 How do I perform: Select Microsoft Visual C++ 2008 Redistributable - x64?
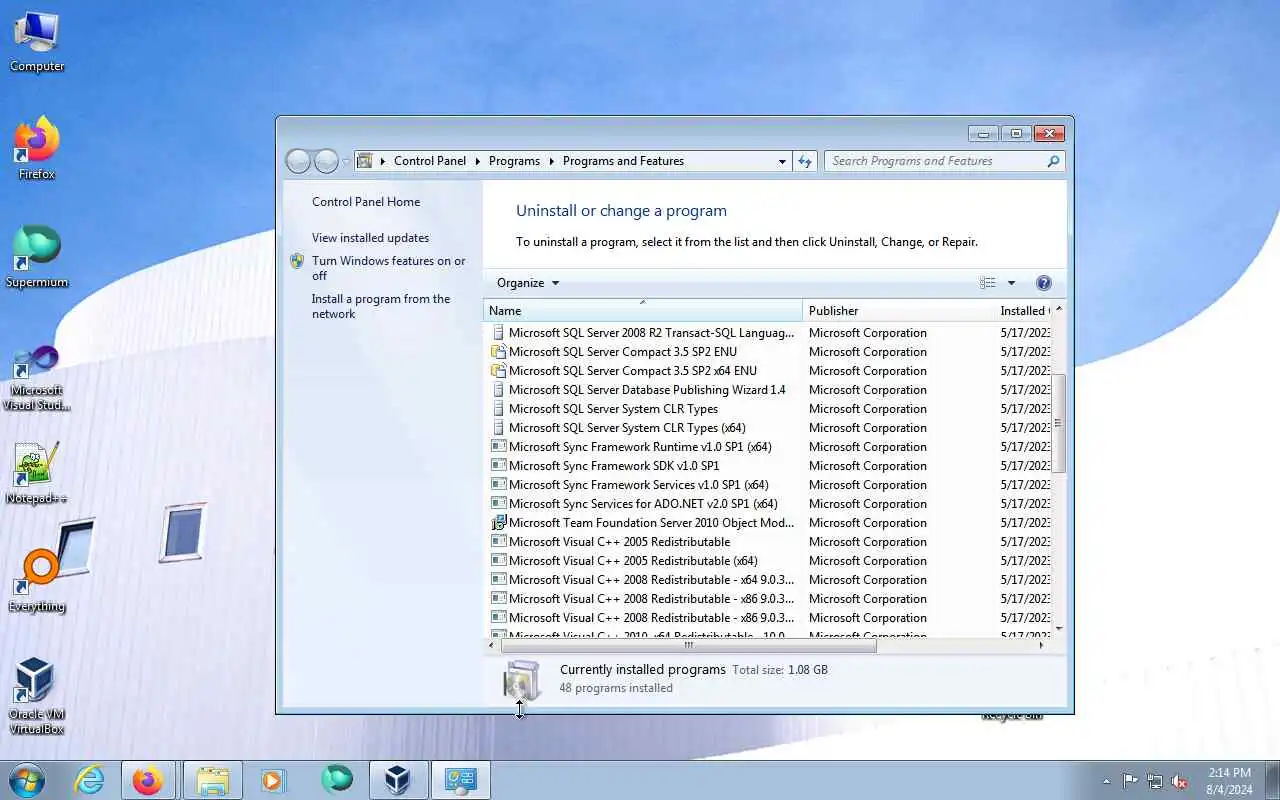coord(768,580)
